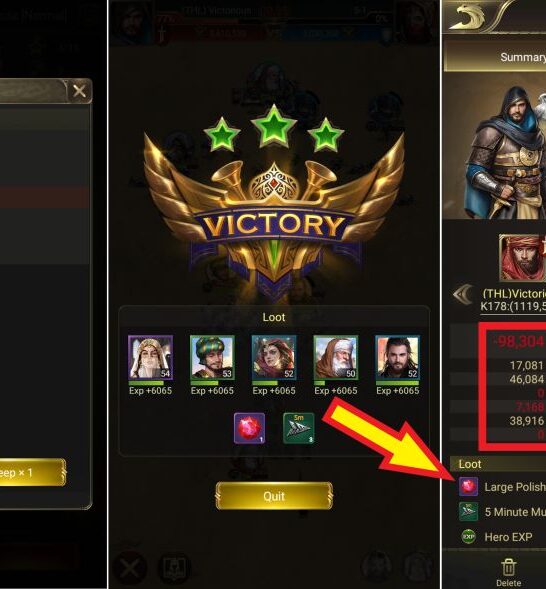
Task: Click the red-turbaned commander avatar
Action: pos(523,258)
